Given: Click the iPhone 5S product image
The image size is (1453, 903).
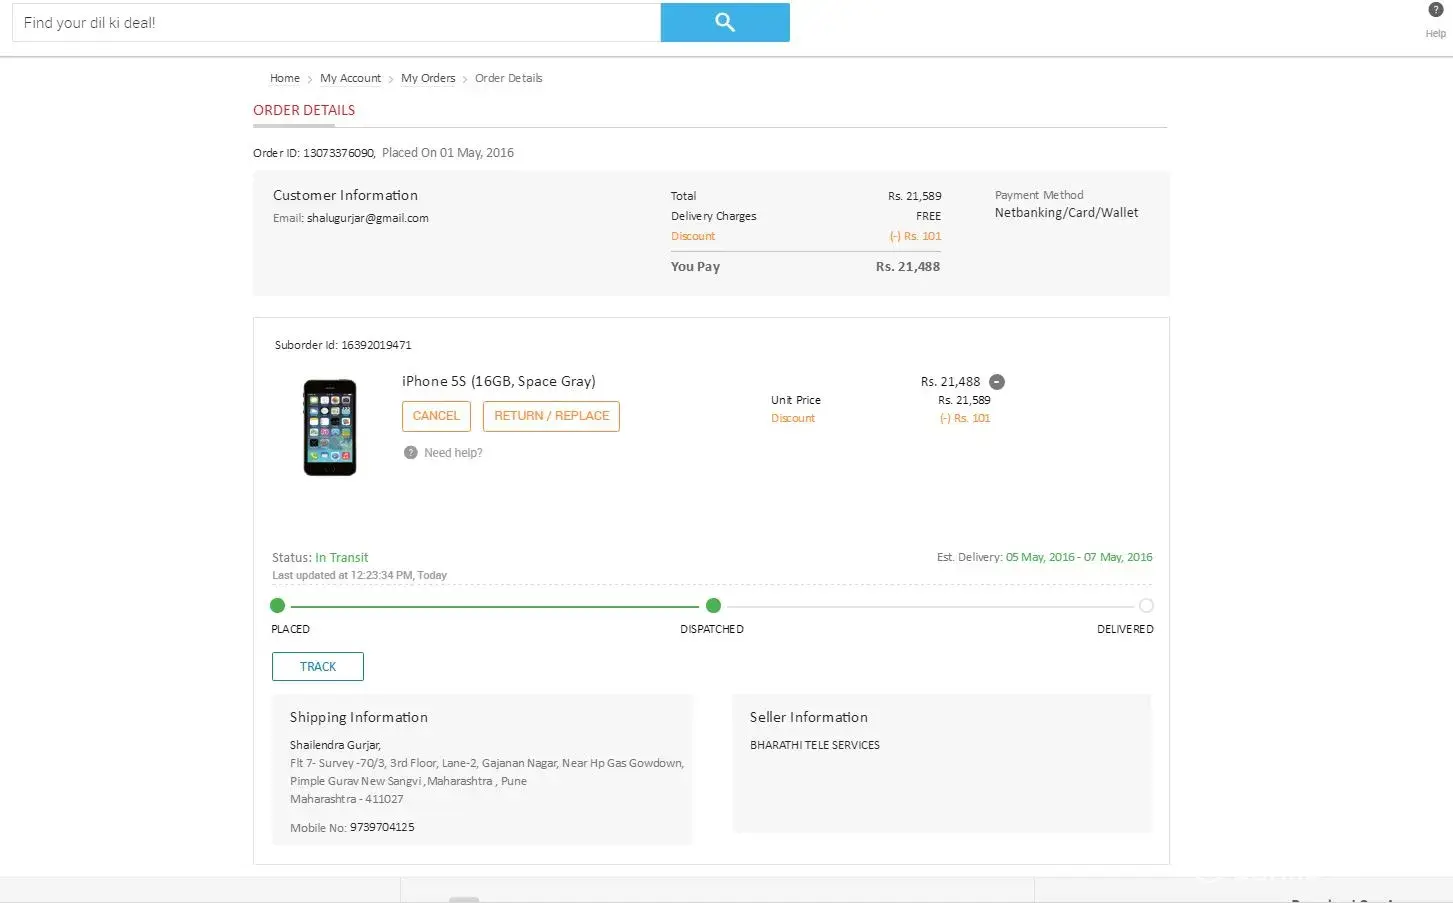Looking at the screenshot, I should [330, 427].
